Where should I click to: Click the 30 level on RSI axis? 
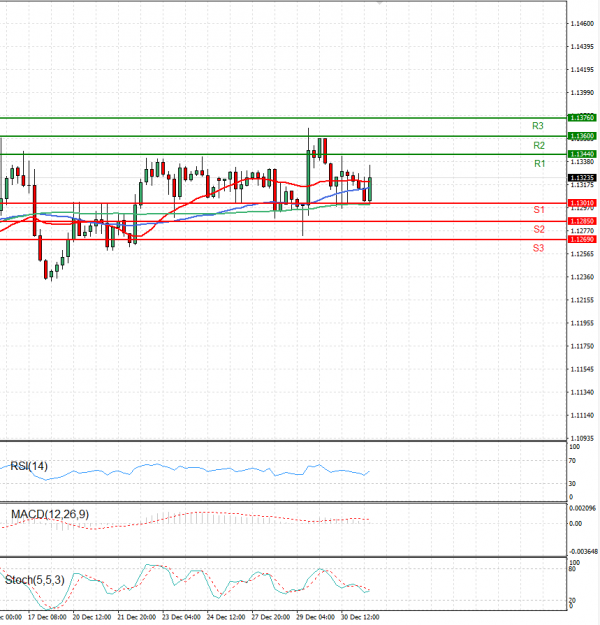[572, 483]
